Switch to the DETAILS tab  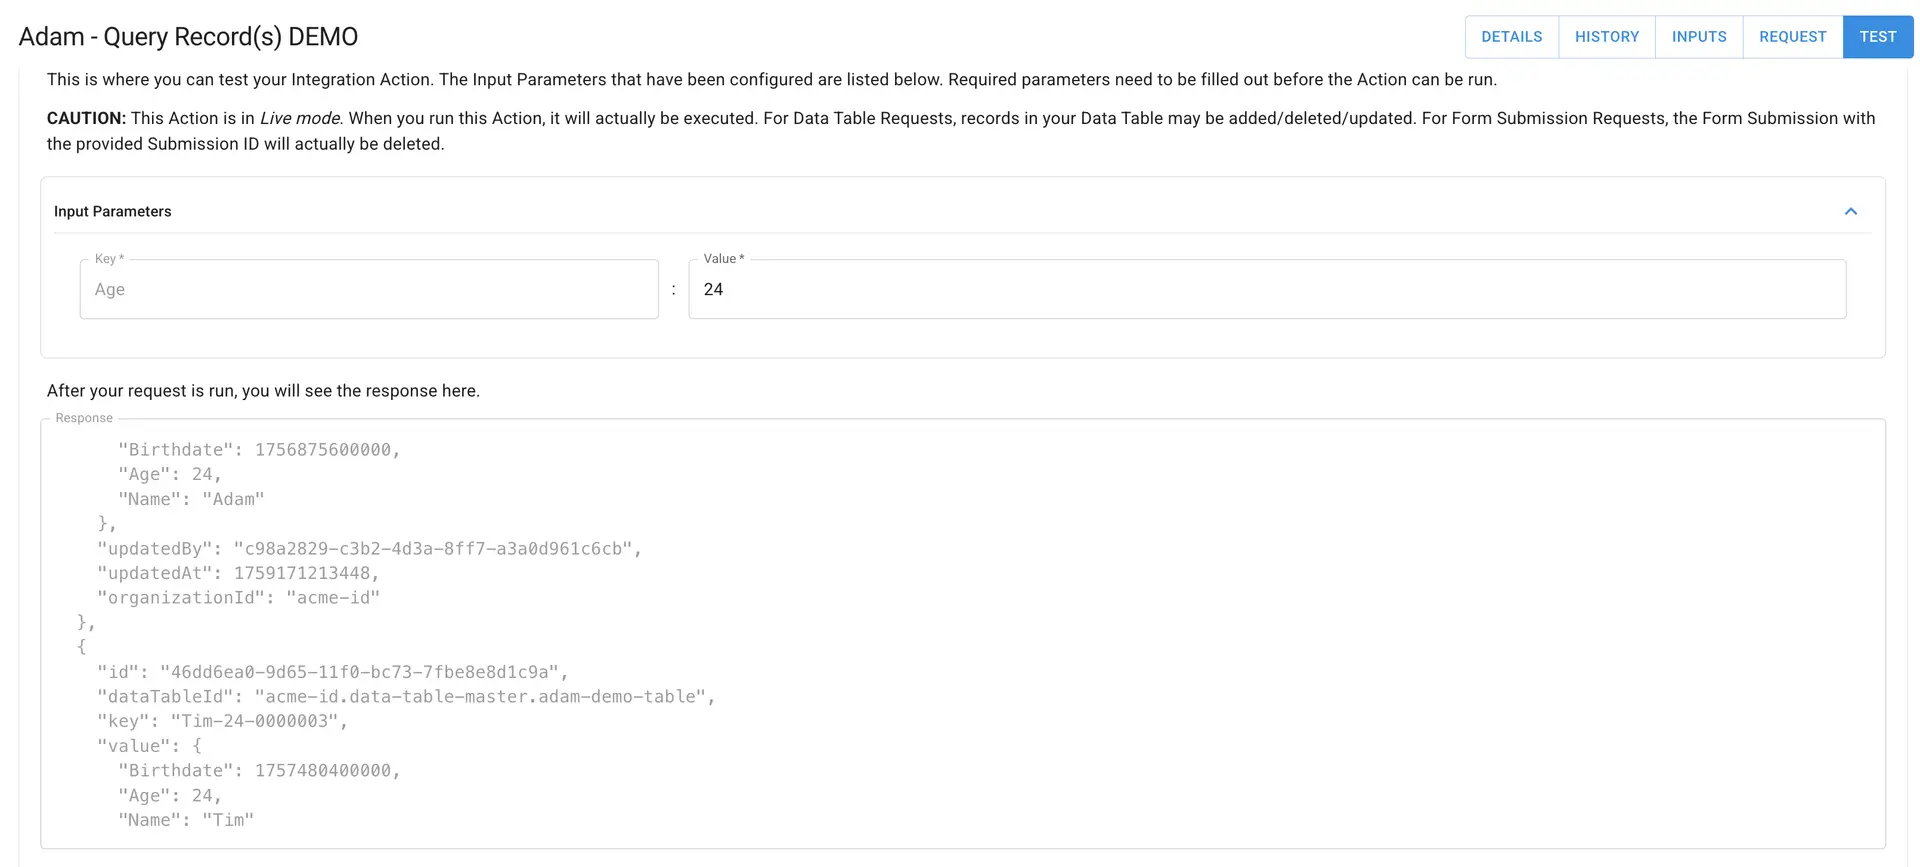click(x=1511, y=36)
